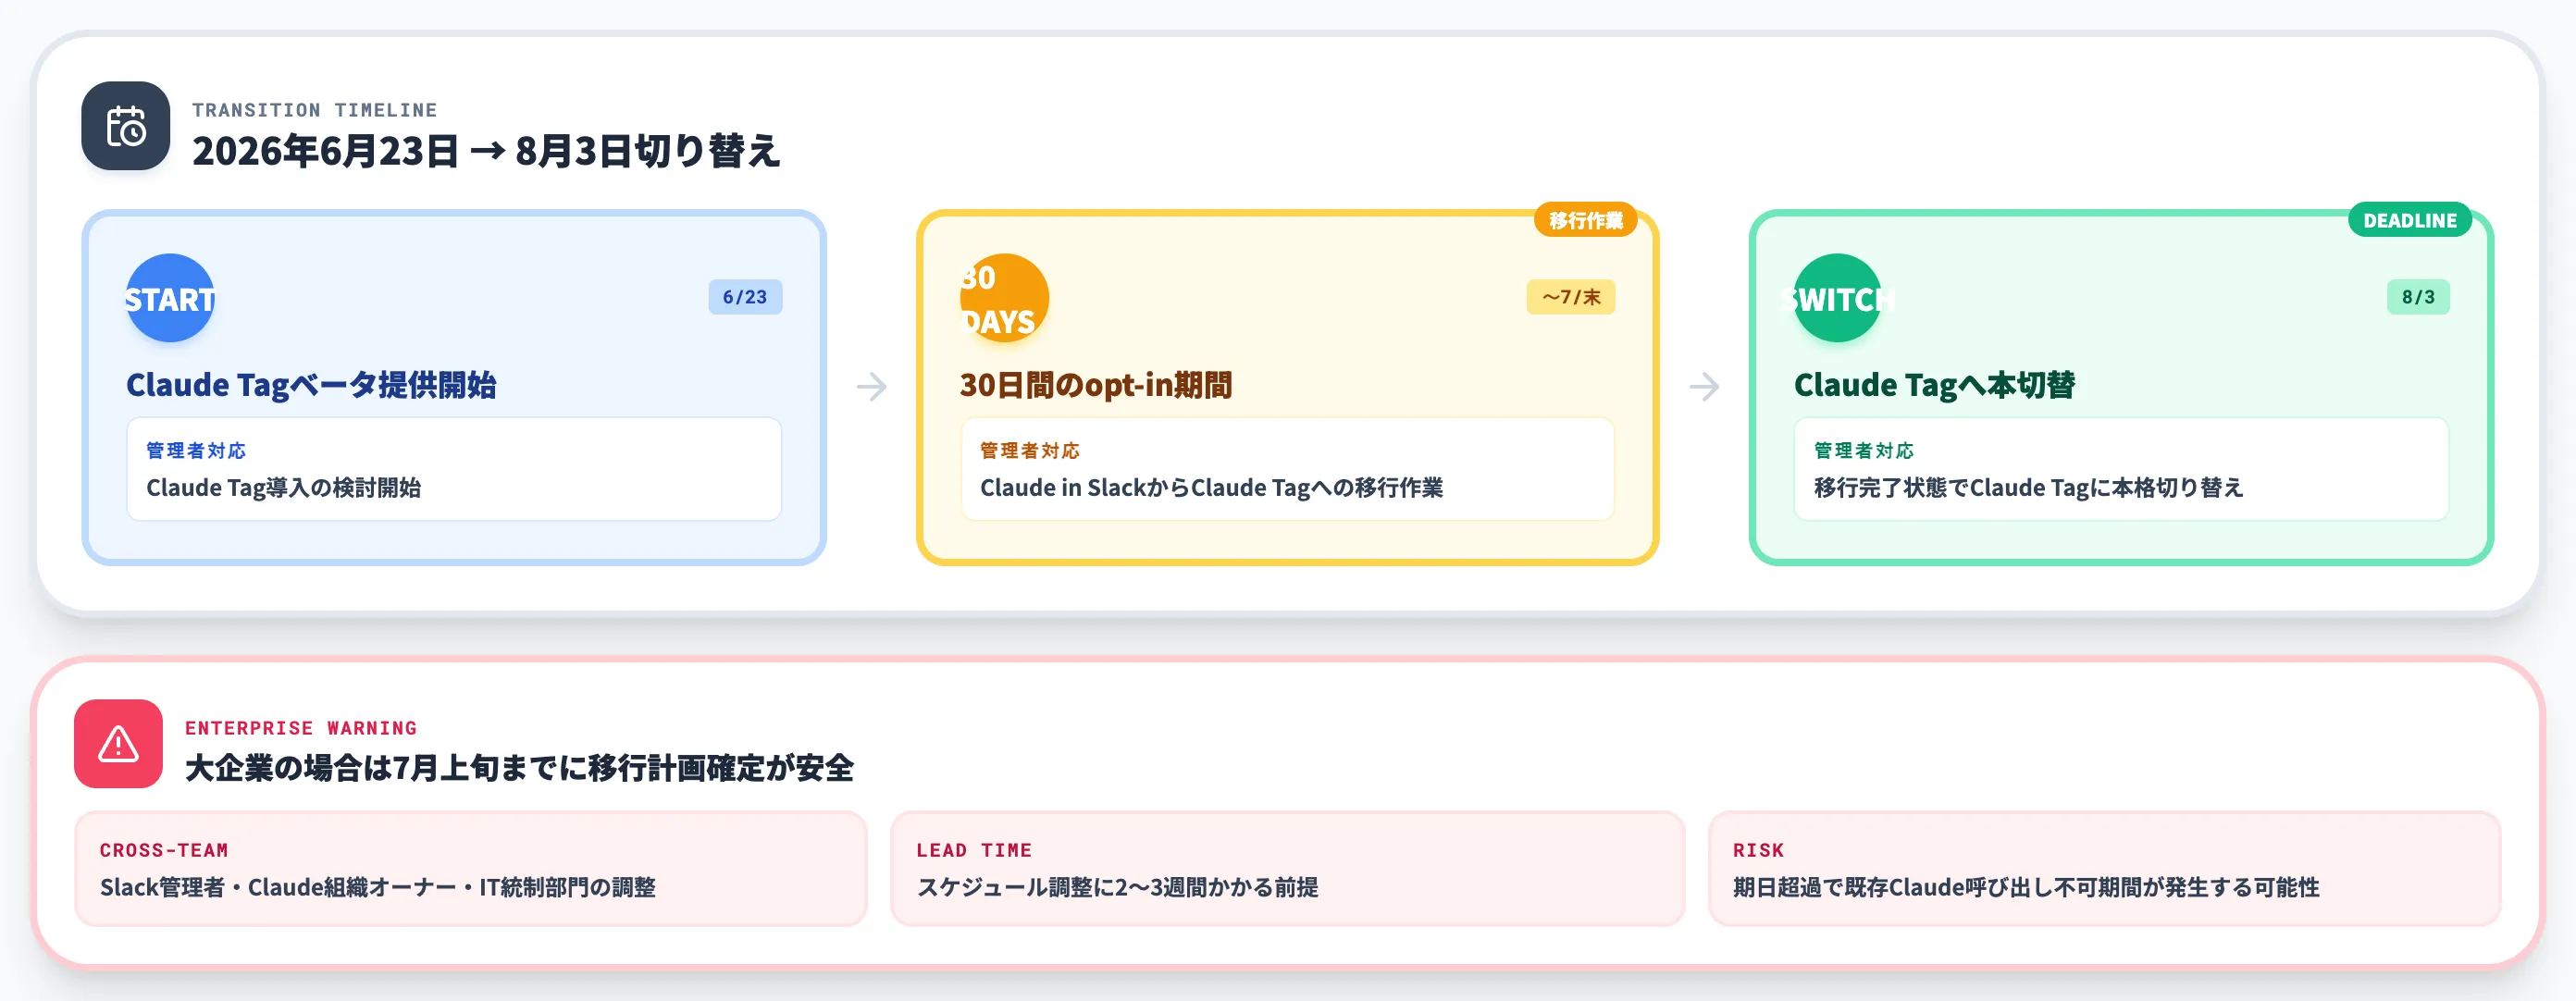Click the LEAD TIME label
The width and height of the screenshot is (2576, 1001).
(974, 850)
